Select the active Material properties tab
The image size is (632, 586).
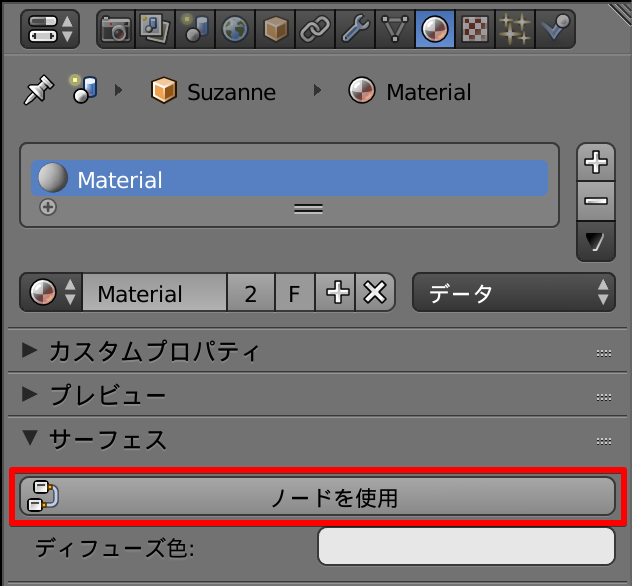[x=435, y=29]
